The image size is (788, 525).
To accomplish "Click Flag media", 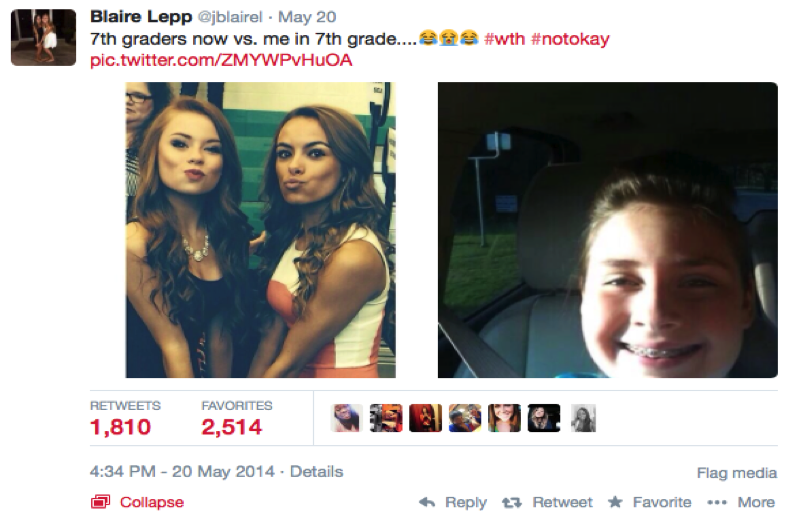I will pyautogui.click(x=737, y=473).
